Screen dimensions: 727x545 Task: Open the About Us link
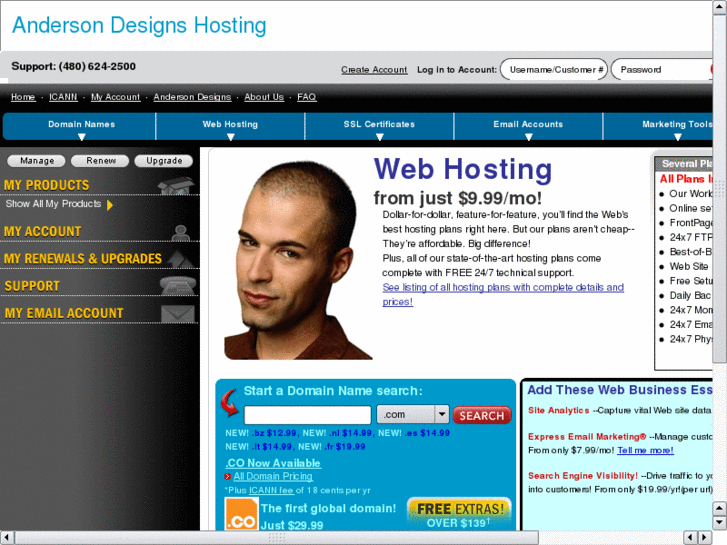(x=264, y=97)
